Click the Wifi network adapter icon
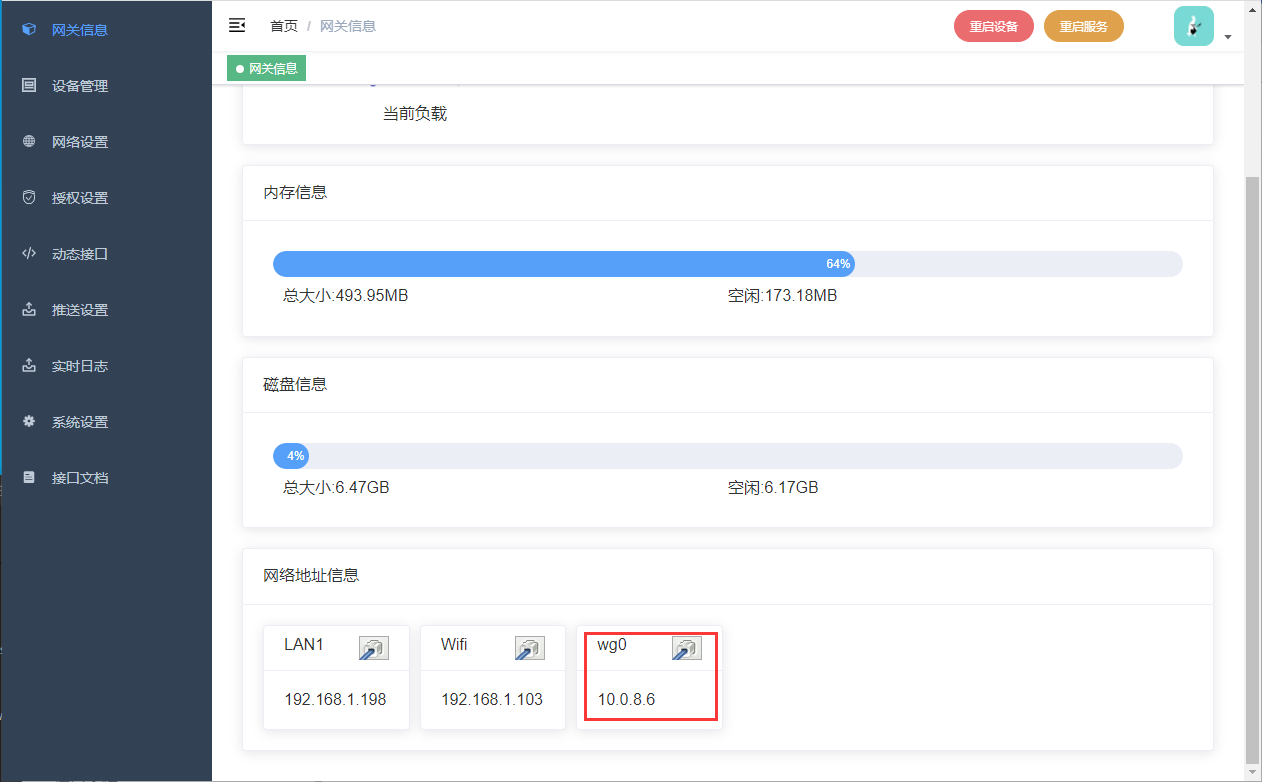The width and height of the screenshot is (1262, 782). 529,648
